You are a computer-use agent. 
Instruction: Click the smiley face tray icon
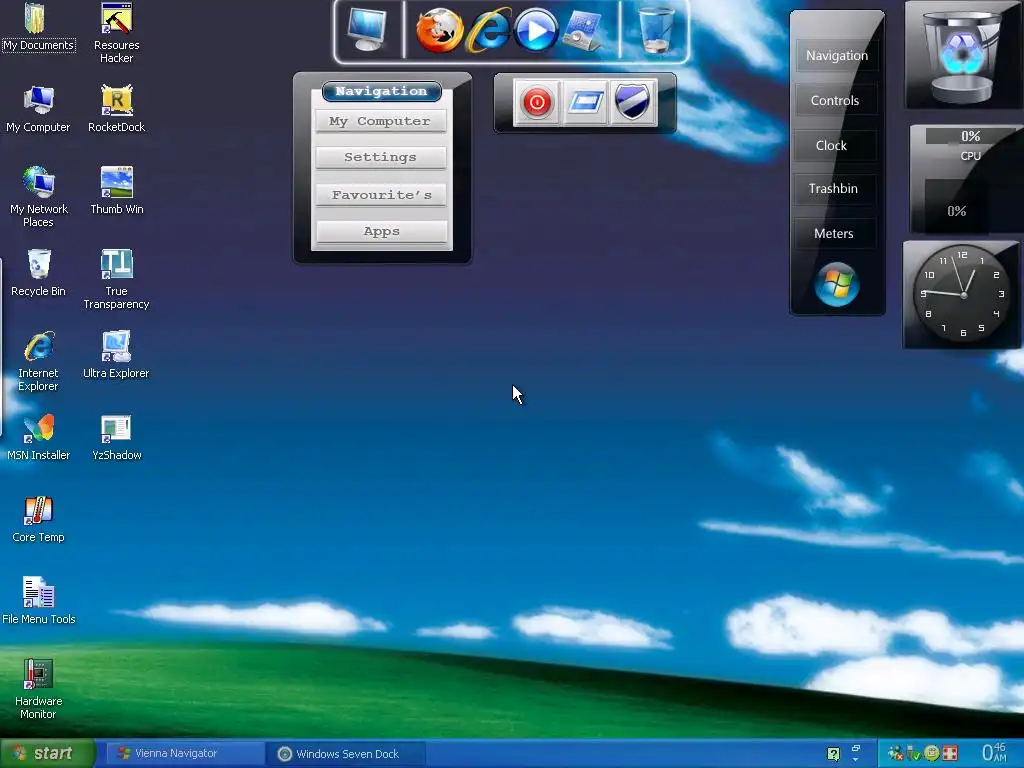click(x=932, y=754)
